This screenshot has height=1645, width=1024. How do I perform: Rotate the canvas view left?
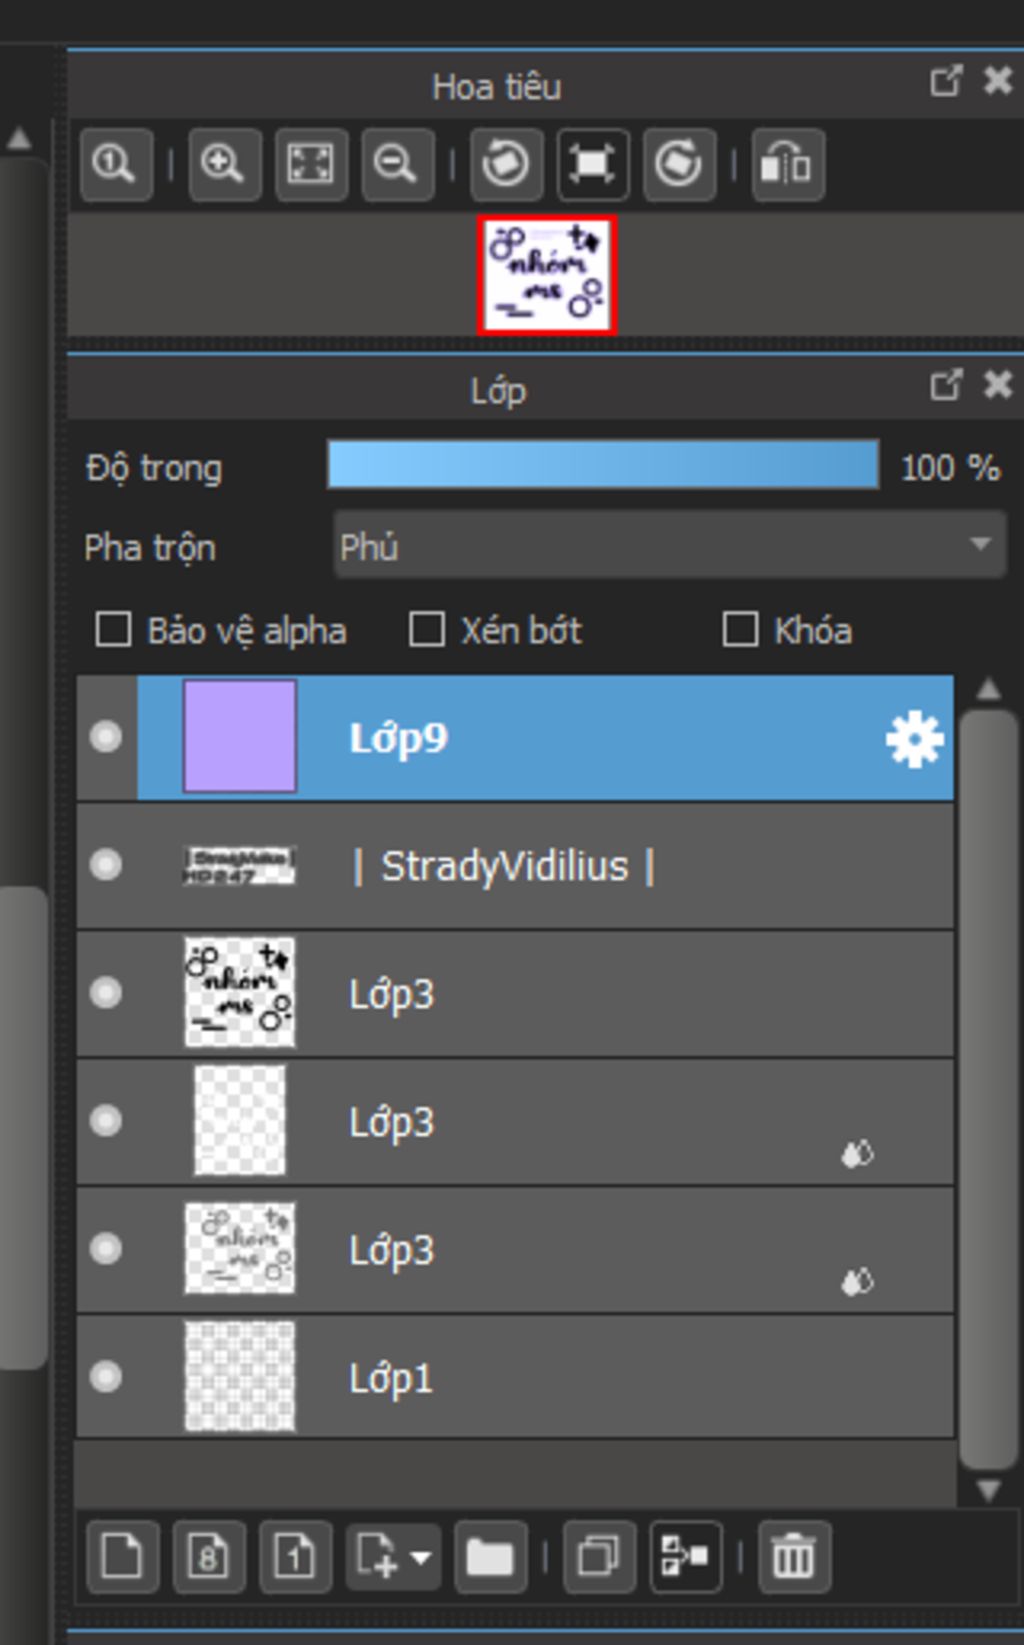(506, 164)
